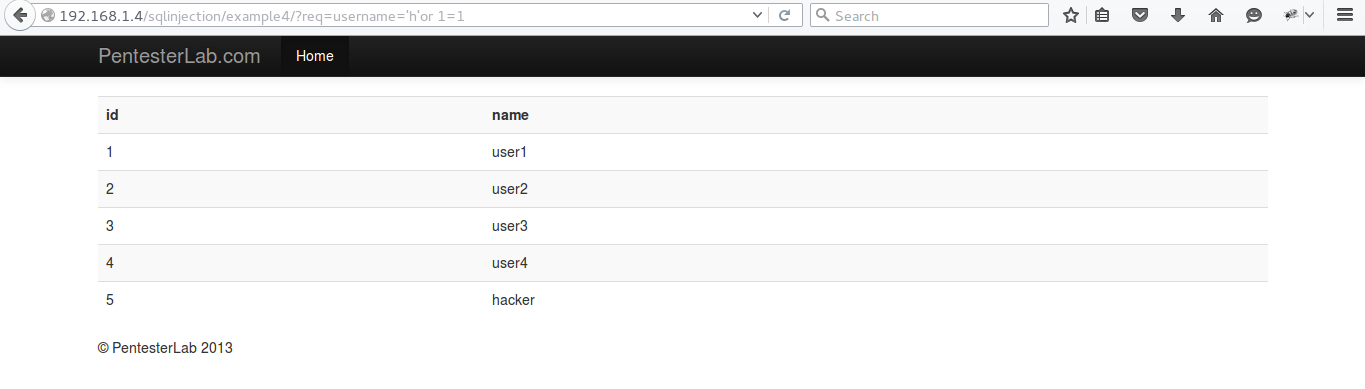Viewport: 1365px width, 389px height.
Task: Open the URL history dropdown arrow
Action: click(x=757, y=15)
